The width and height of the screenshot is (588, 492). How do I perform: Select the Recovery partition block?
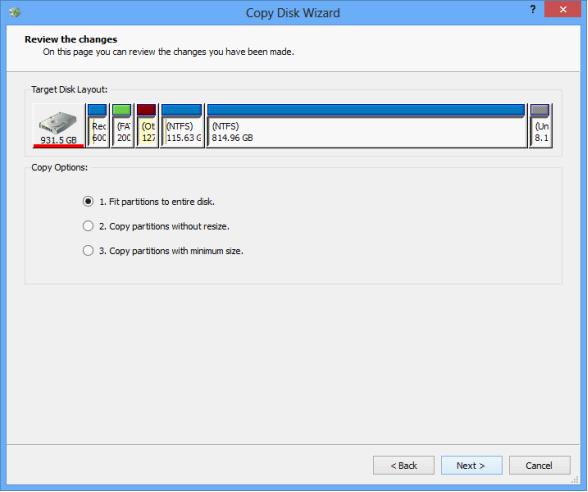(x=98, y=126)
